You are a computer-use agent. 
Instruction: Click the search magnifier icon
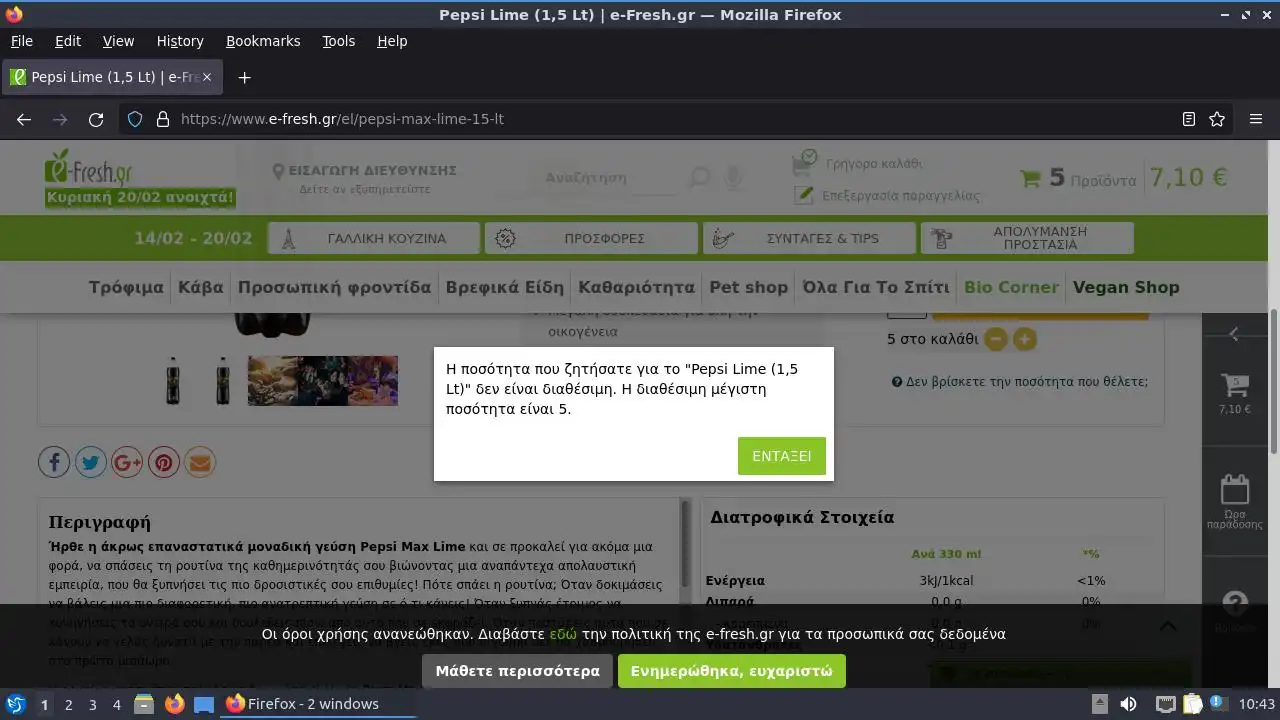tap(700, 178)
